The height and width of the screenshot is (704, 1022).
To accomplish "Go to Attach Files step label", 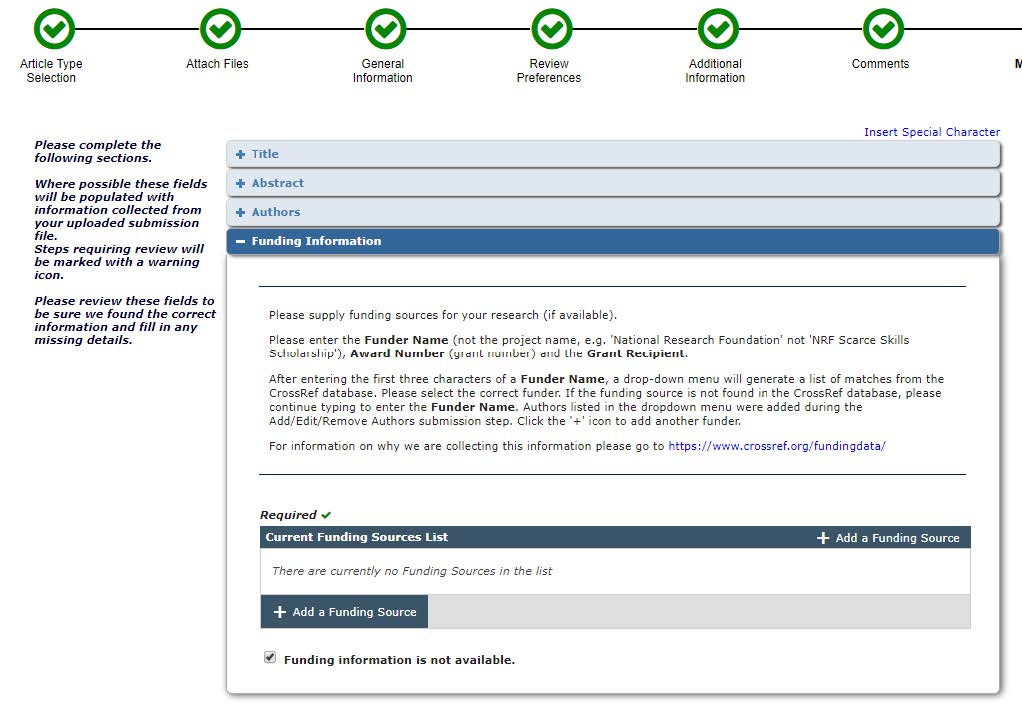I will pyautogui.click(x=217, y=64).
